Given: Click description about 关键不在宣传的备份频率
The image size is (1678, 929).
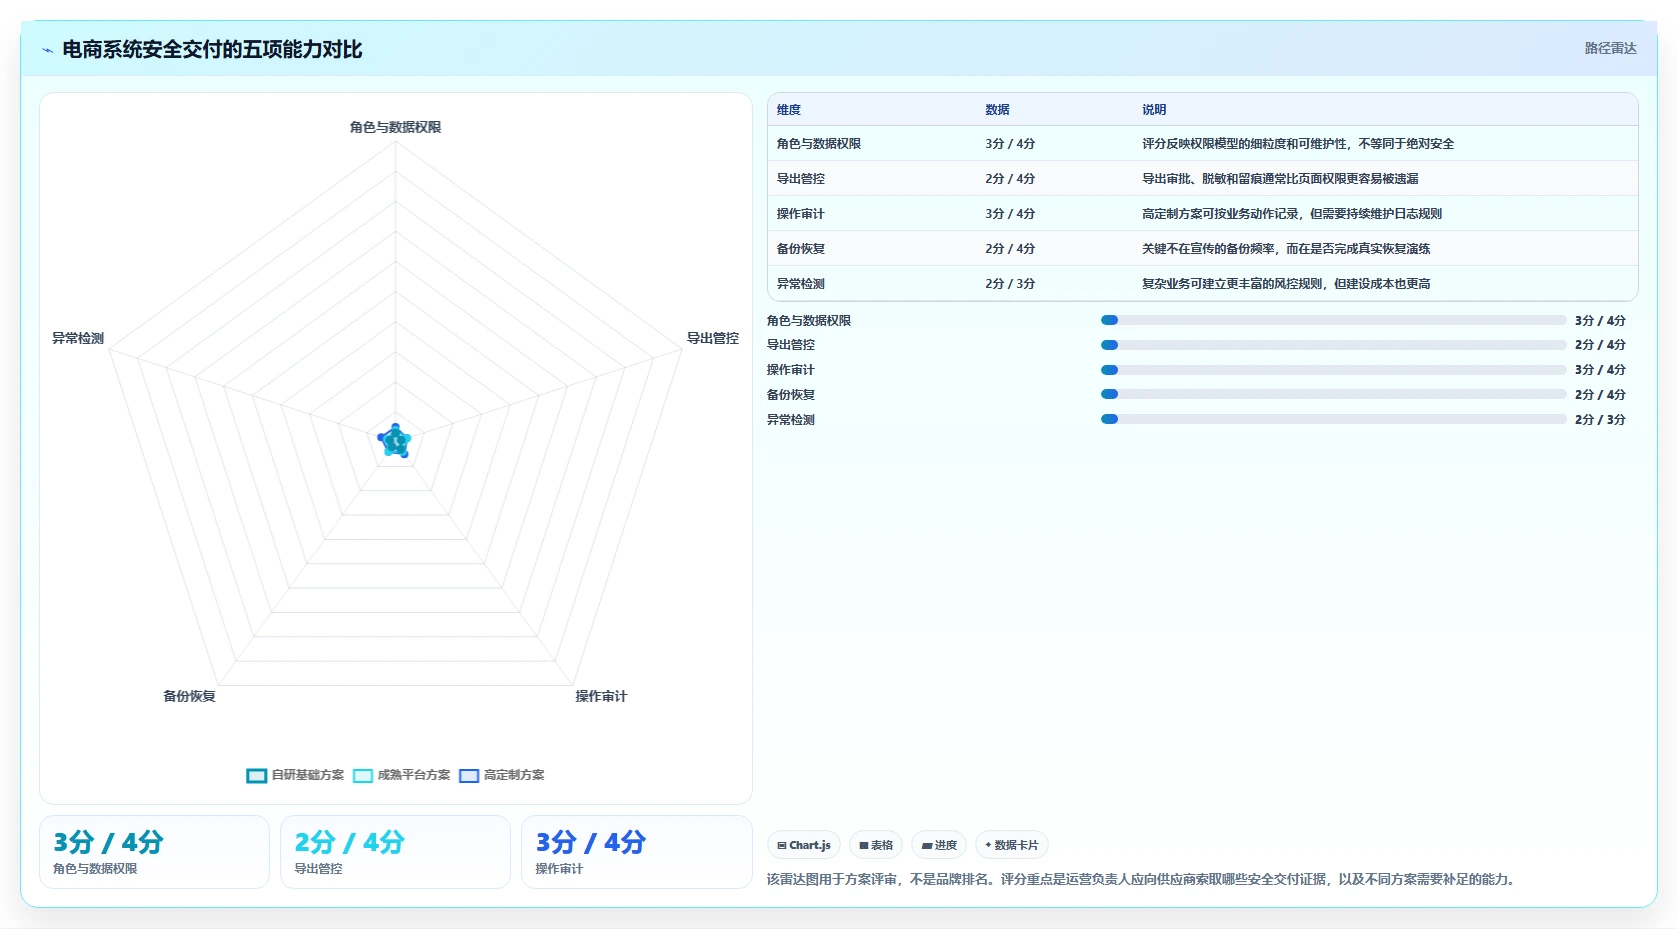Looking at the screenshot, I should 1286,249.
